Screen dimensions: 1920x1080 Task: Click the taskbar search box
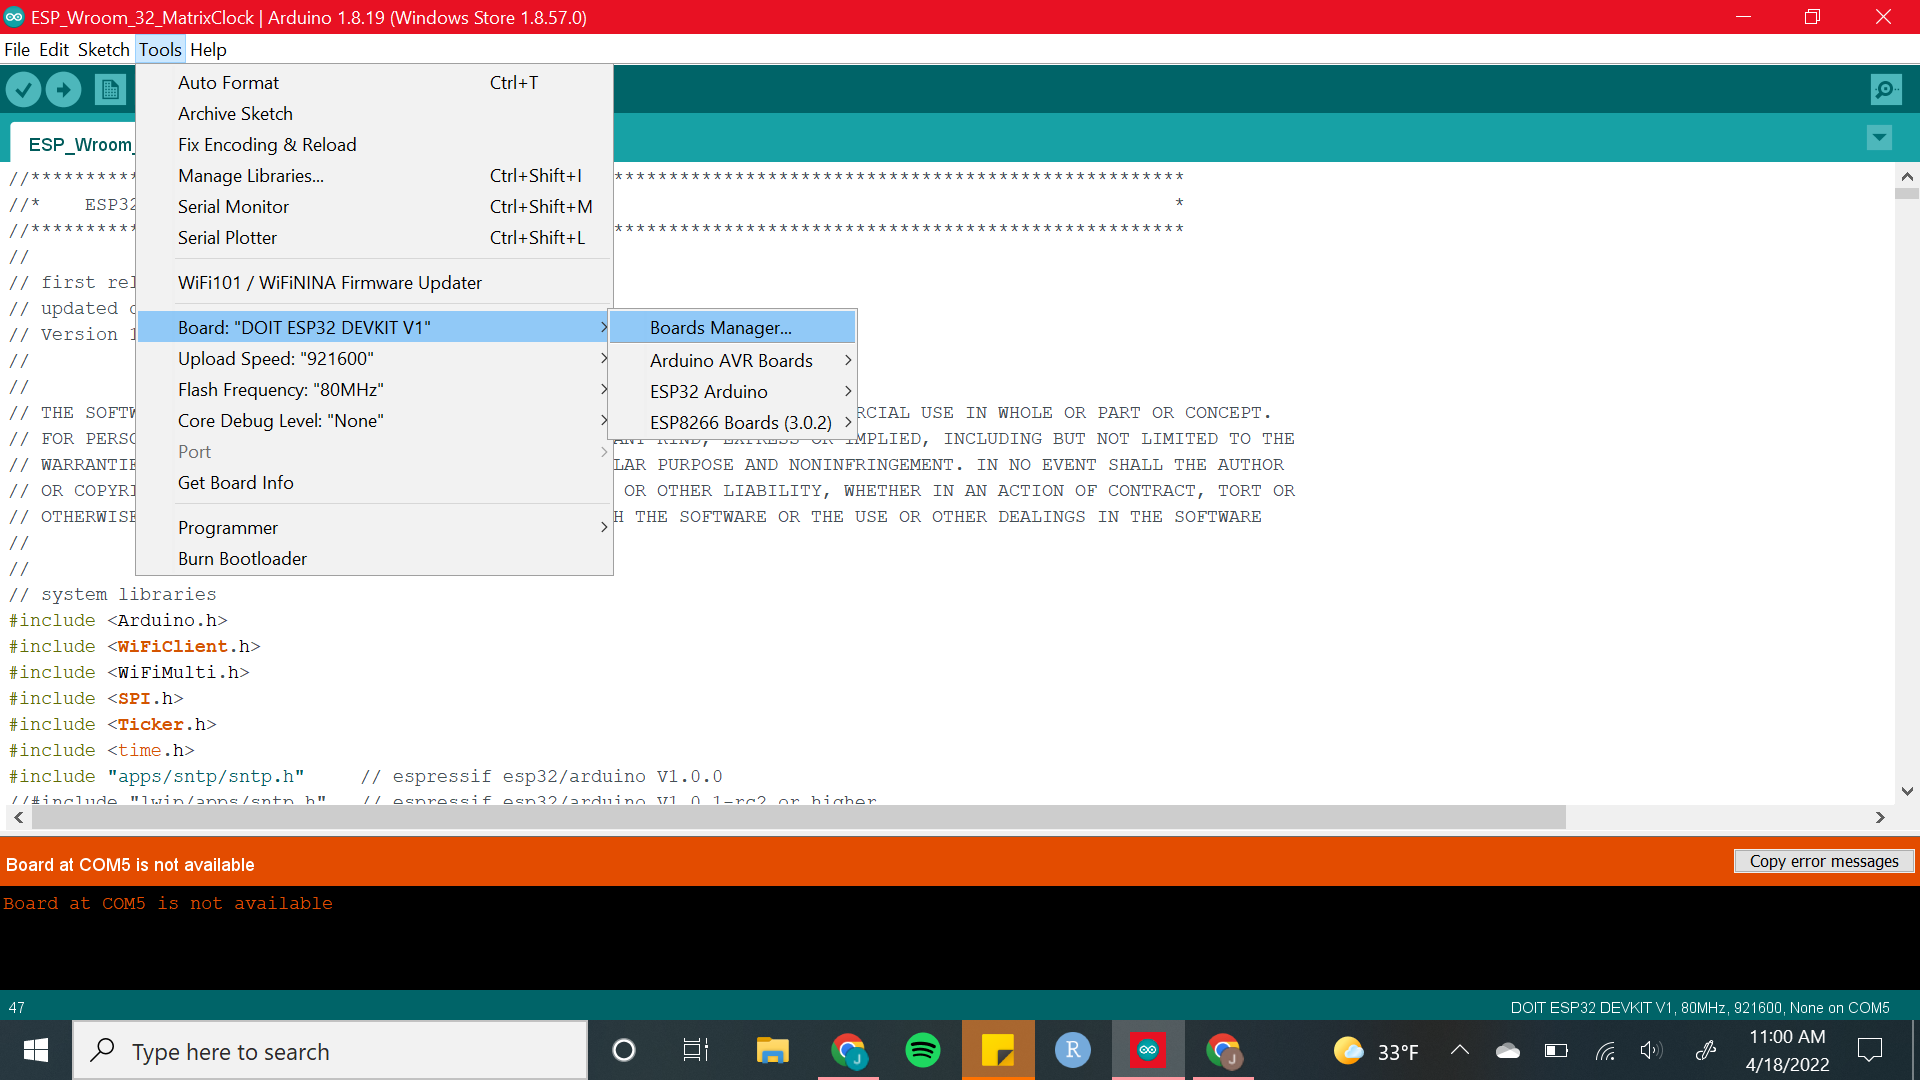tap(330, 1051)
